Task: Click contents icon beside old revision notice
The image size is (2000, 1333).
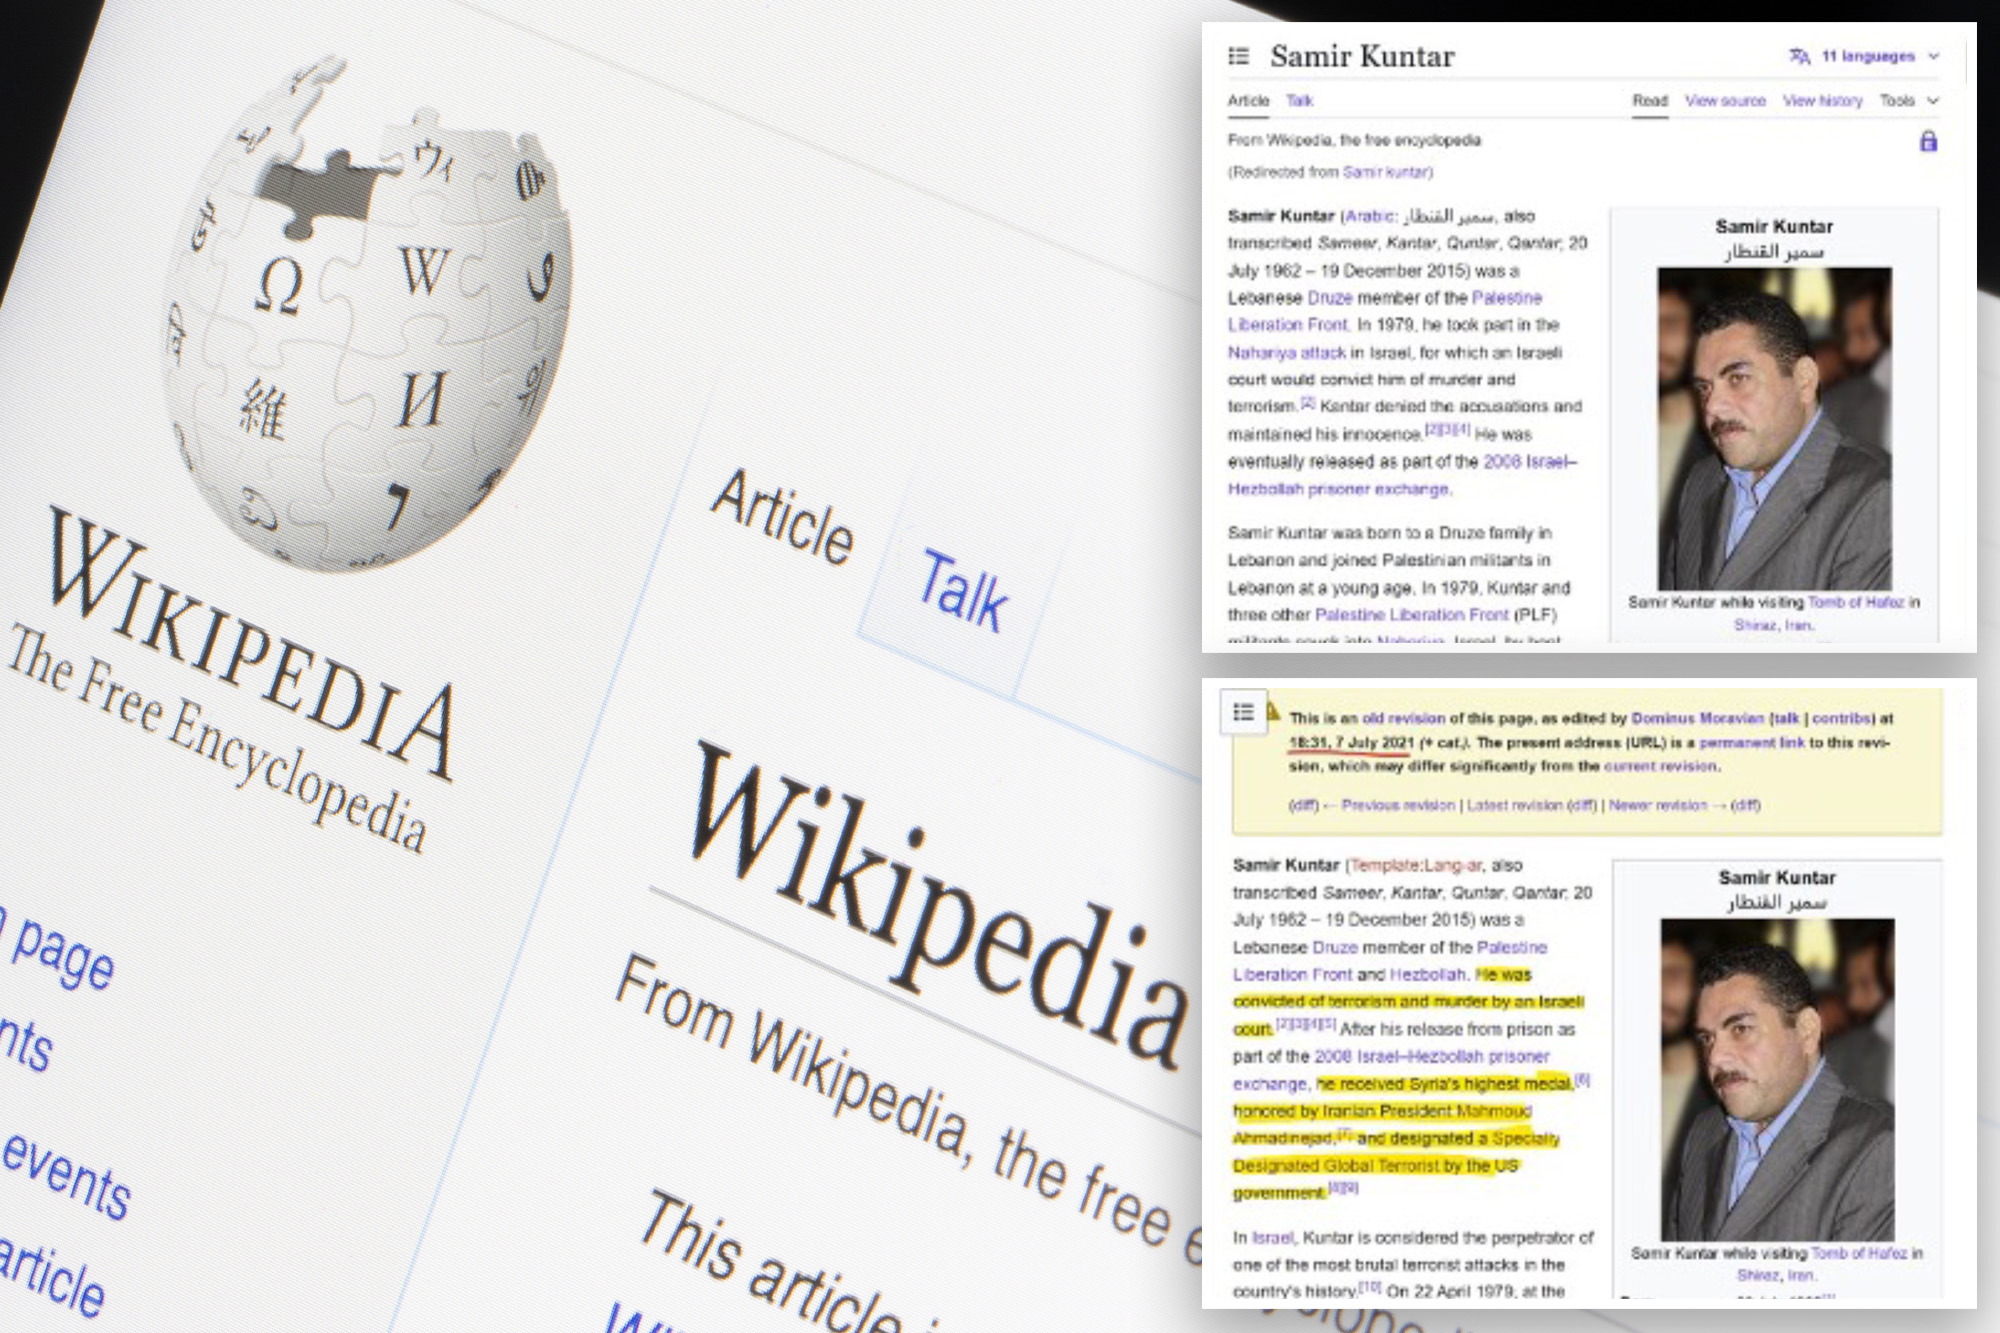Action: point(1243,712)
